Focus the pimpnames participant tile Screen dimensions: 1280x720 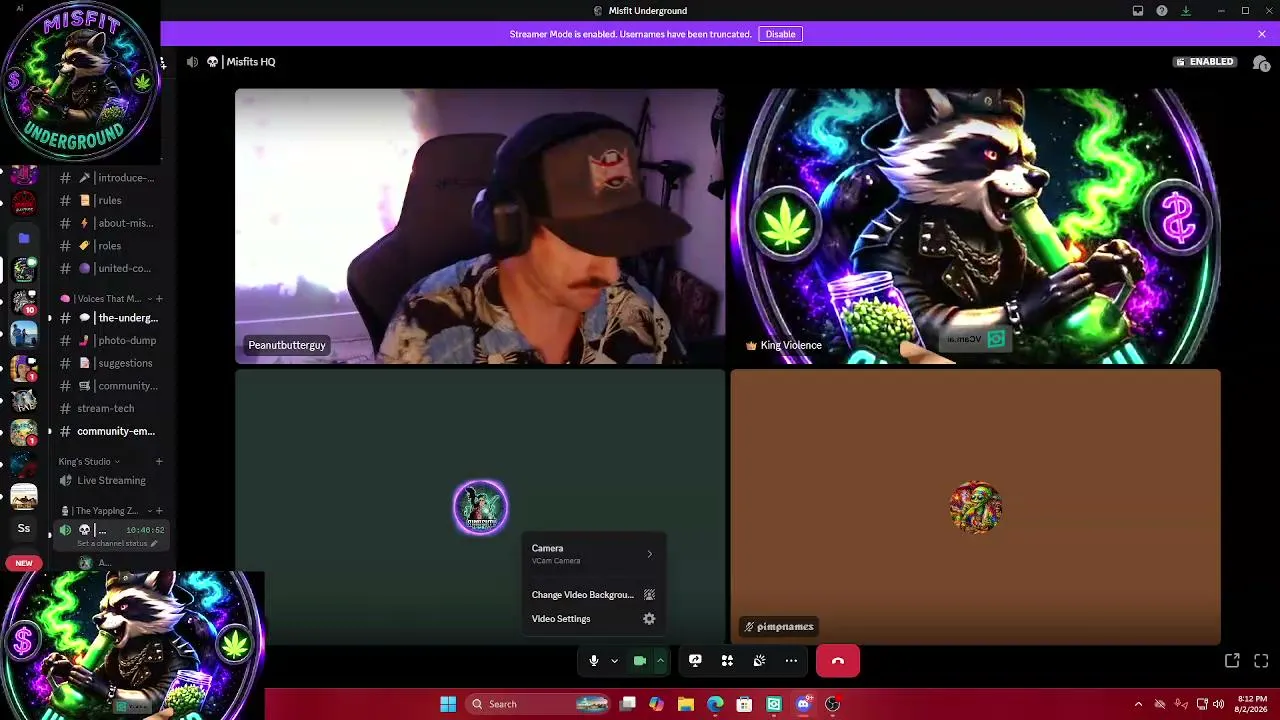click(975, 507)
